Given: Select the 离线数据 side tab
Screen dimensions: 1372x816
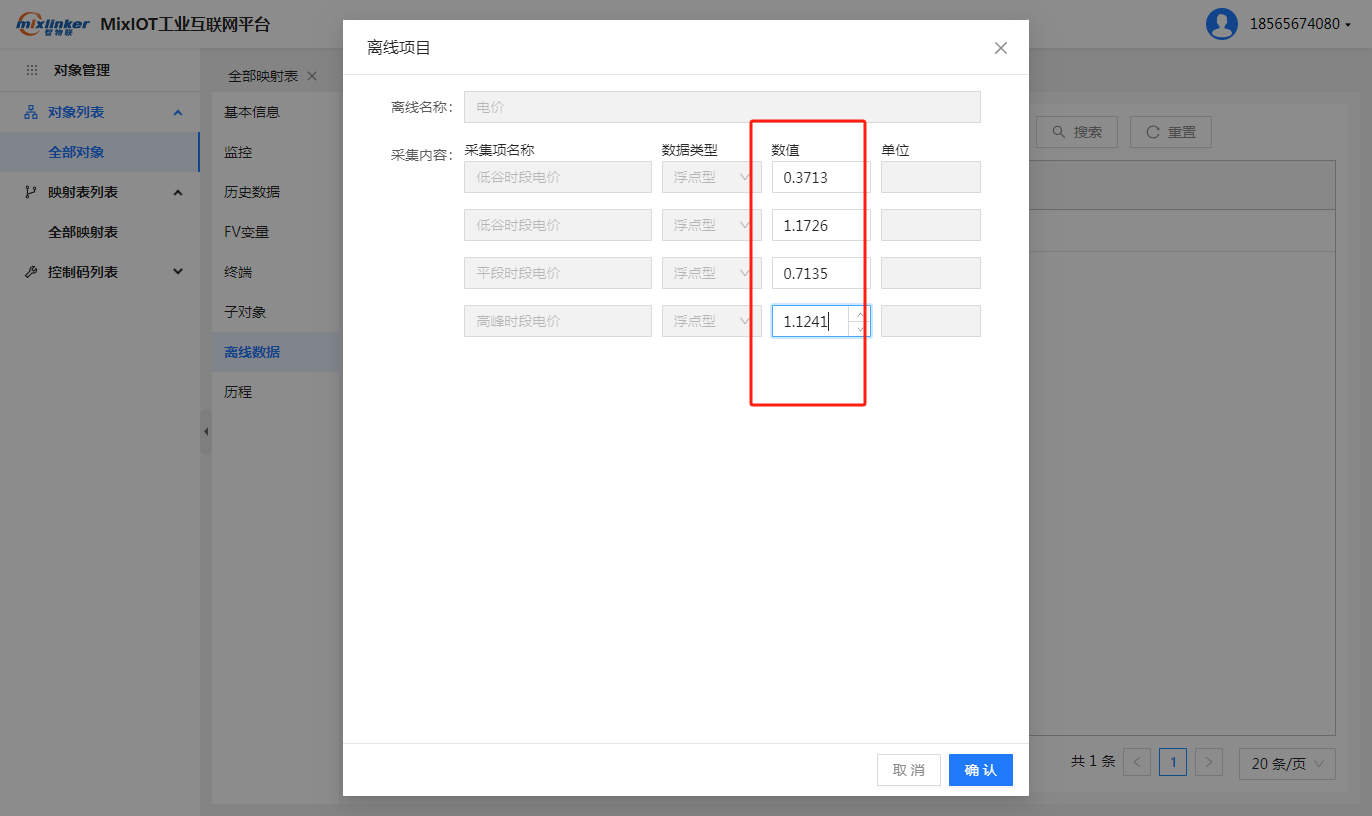Looking at the screenshot, I should [252, 352].
